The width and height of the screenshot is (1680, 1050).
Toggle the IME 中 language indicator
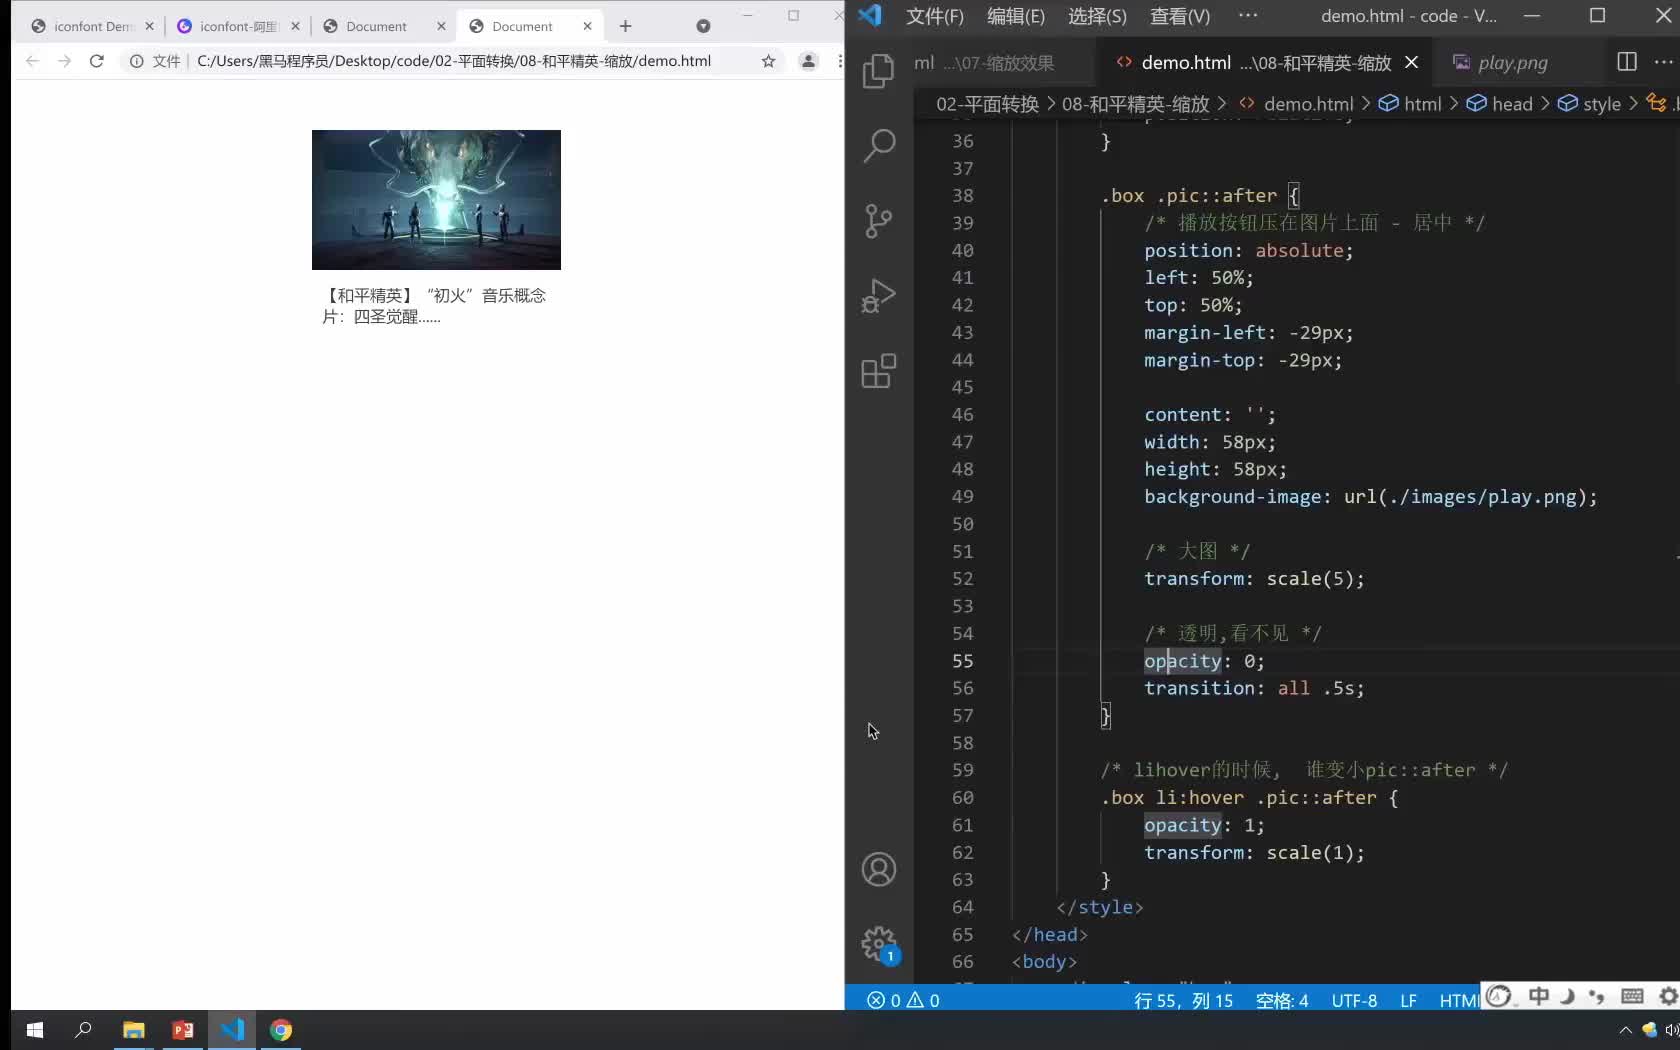pos(1539,996)
